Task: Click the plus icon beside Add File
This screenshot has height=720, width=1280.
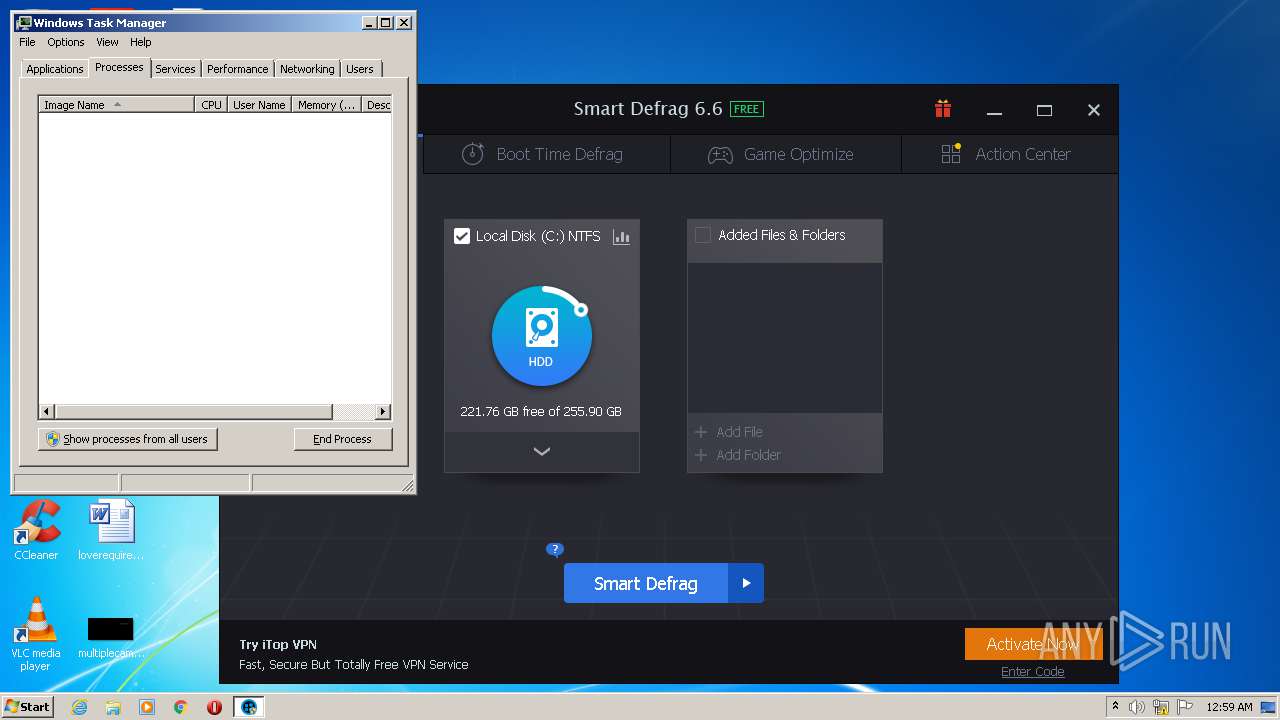Action: [701, 432]
